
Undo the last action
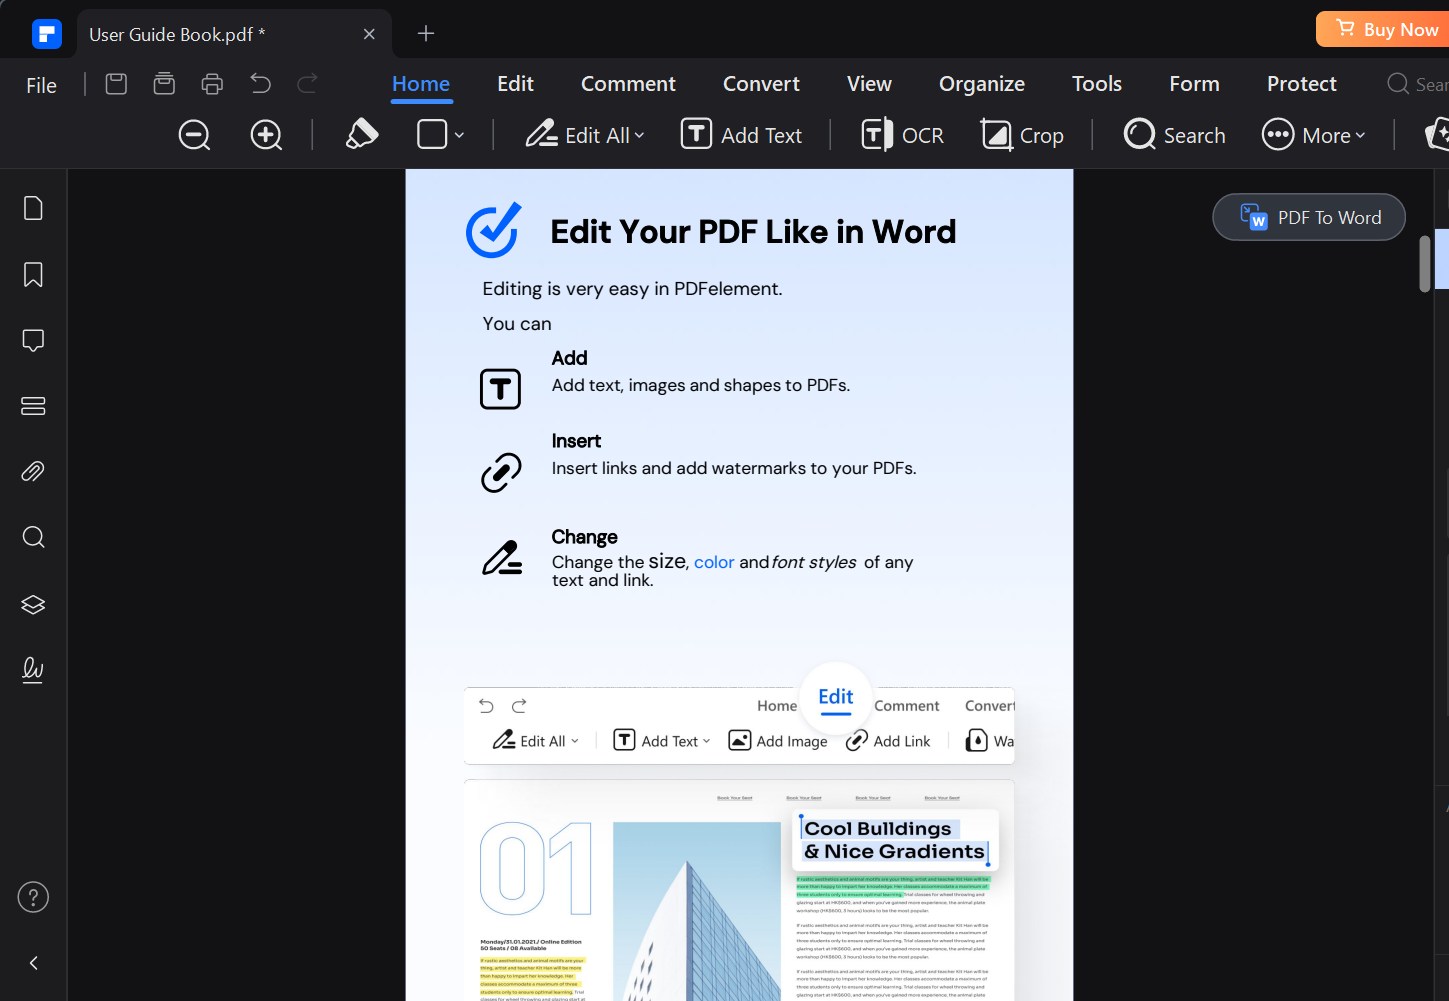(260, 83)
